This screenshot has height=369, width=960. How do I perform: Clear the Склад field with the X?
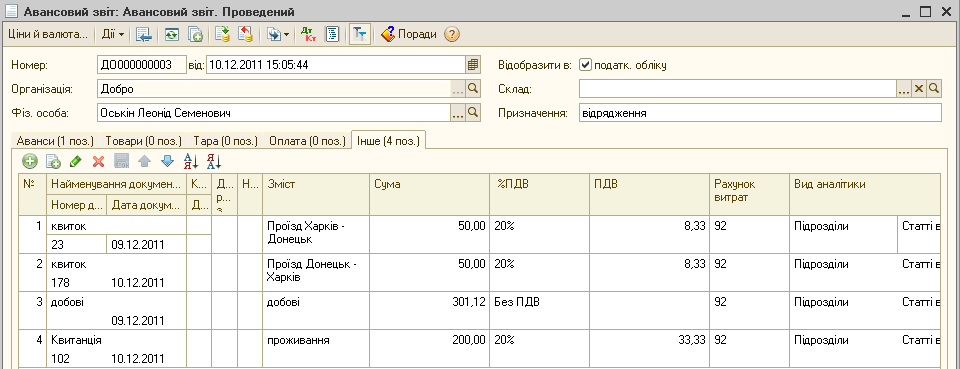[x=919, y=89]
